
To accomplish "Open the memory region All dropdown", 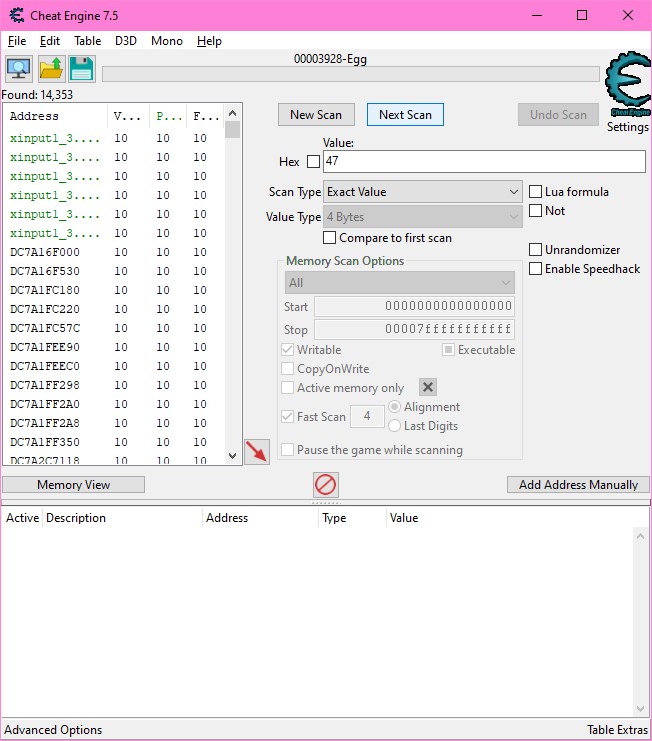I will click(x=400, y=283).
